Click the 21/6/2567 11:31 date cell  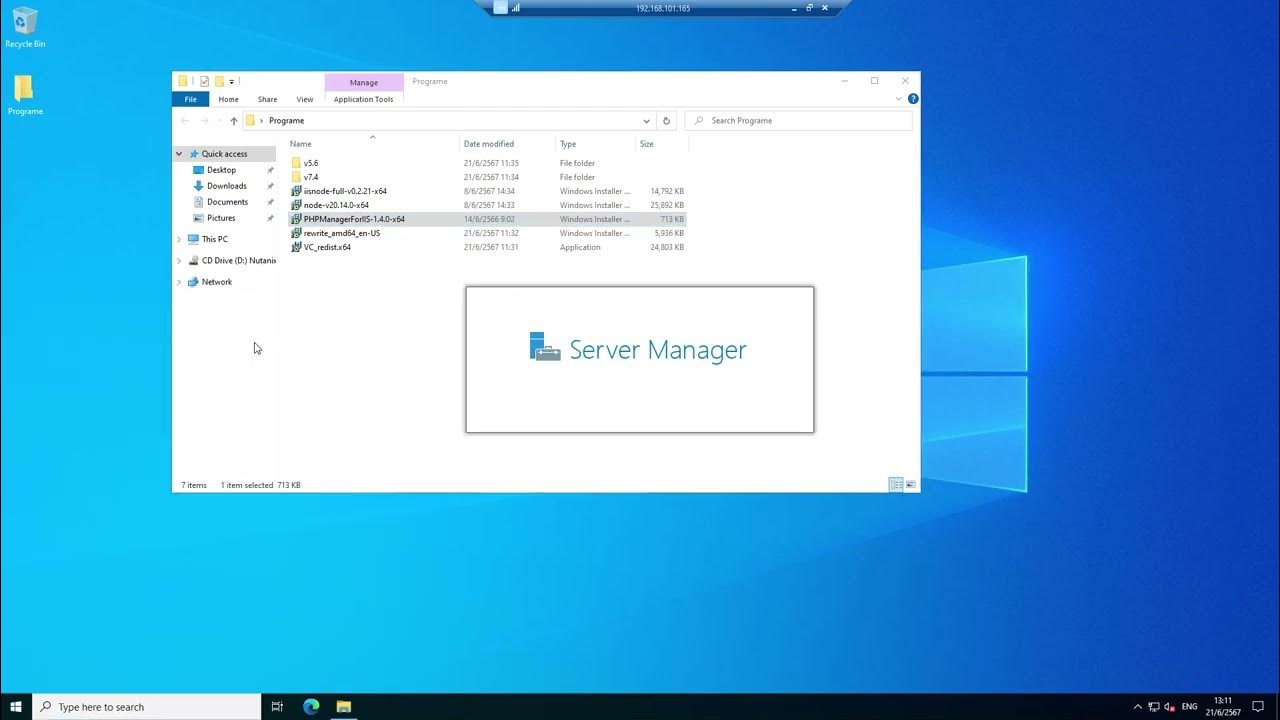[491, 247]
